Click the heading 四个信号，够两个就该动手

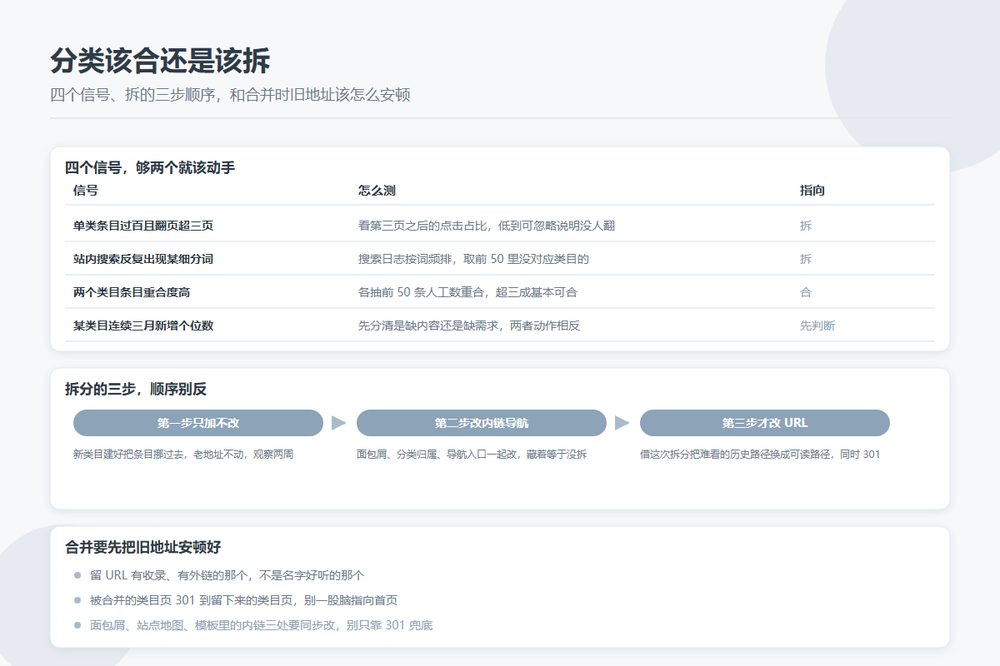tap(150, 168)
